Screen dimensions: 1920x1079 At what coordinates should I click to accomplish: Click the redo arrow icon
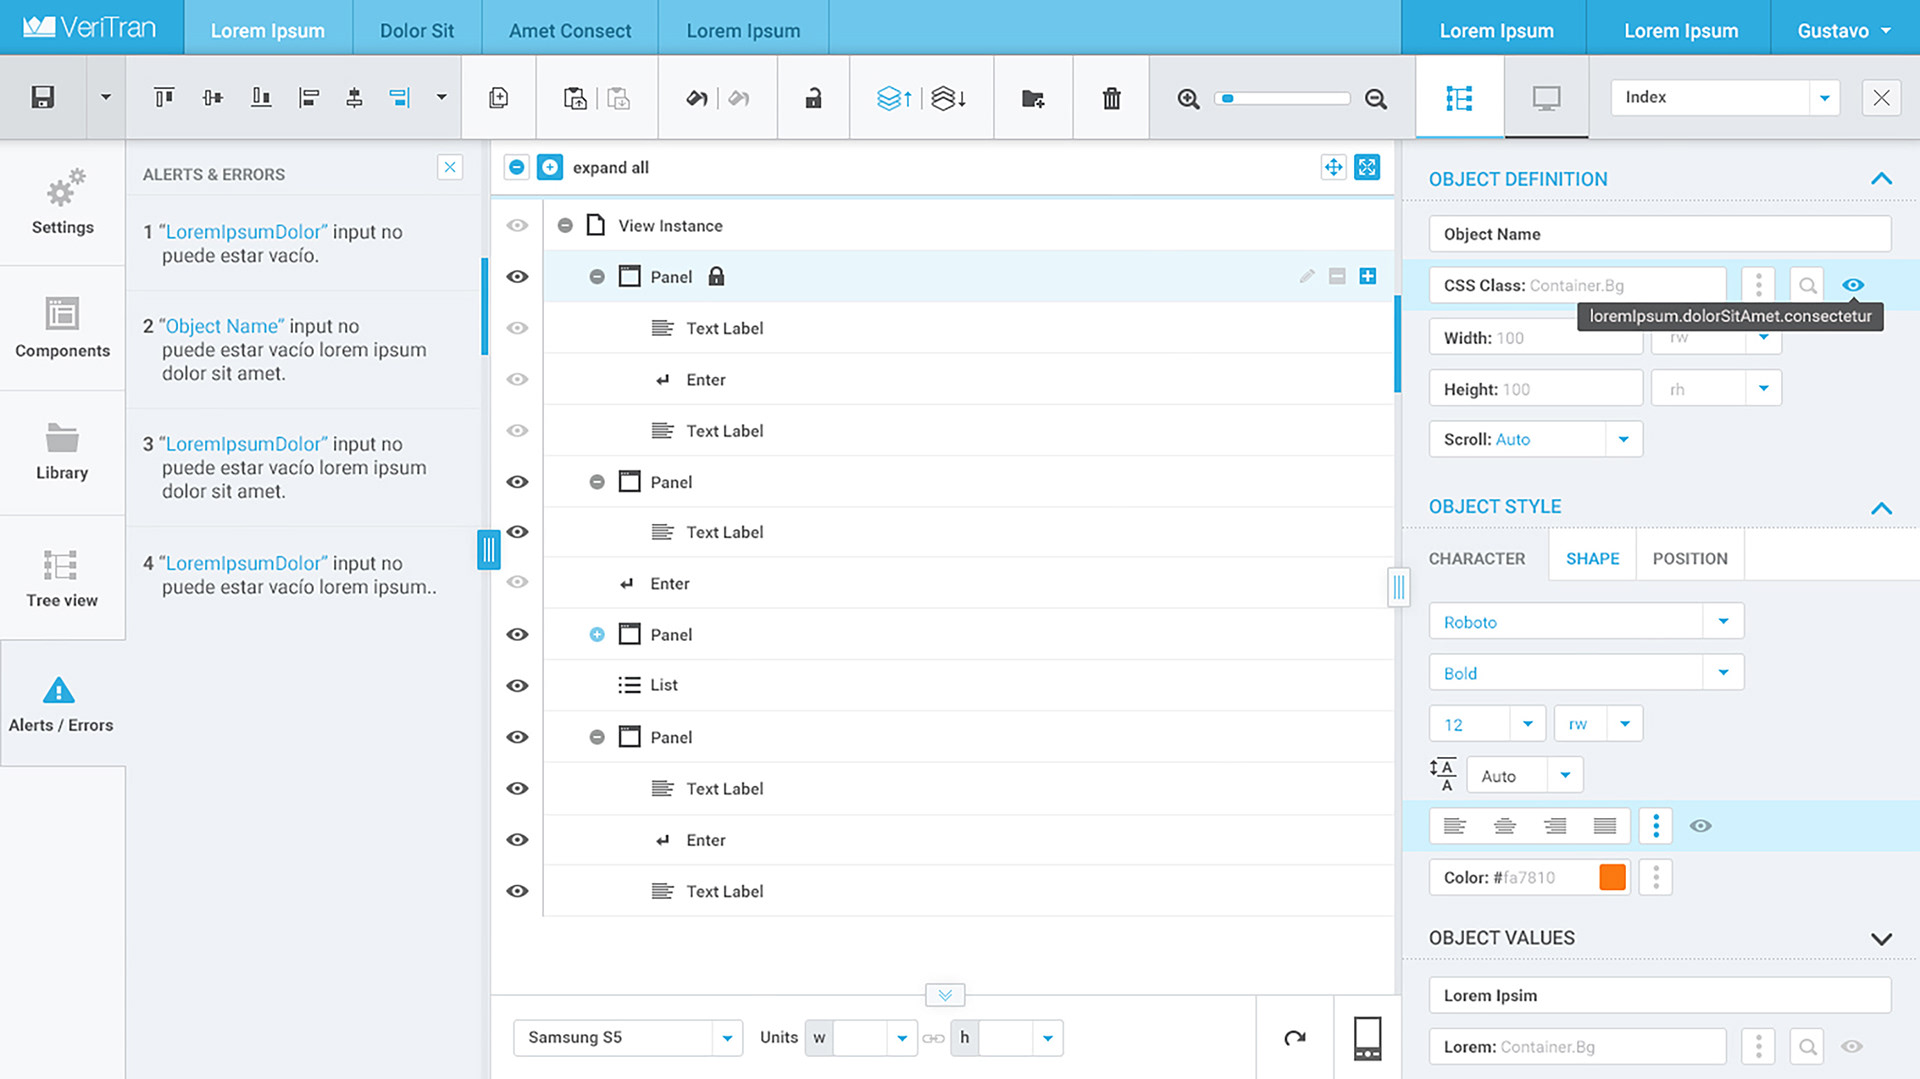(739, 97)
